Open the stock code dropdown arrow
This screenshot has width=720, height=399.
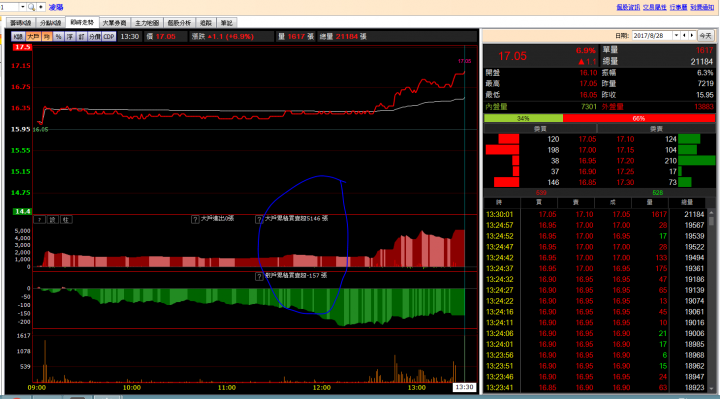(22, 7)
